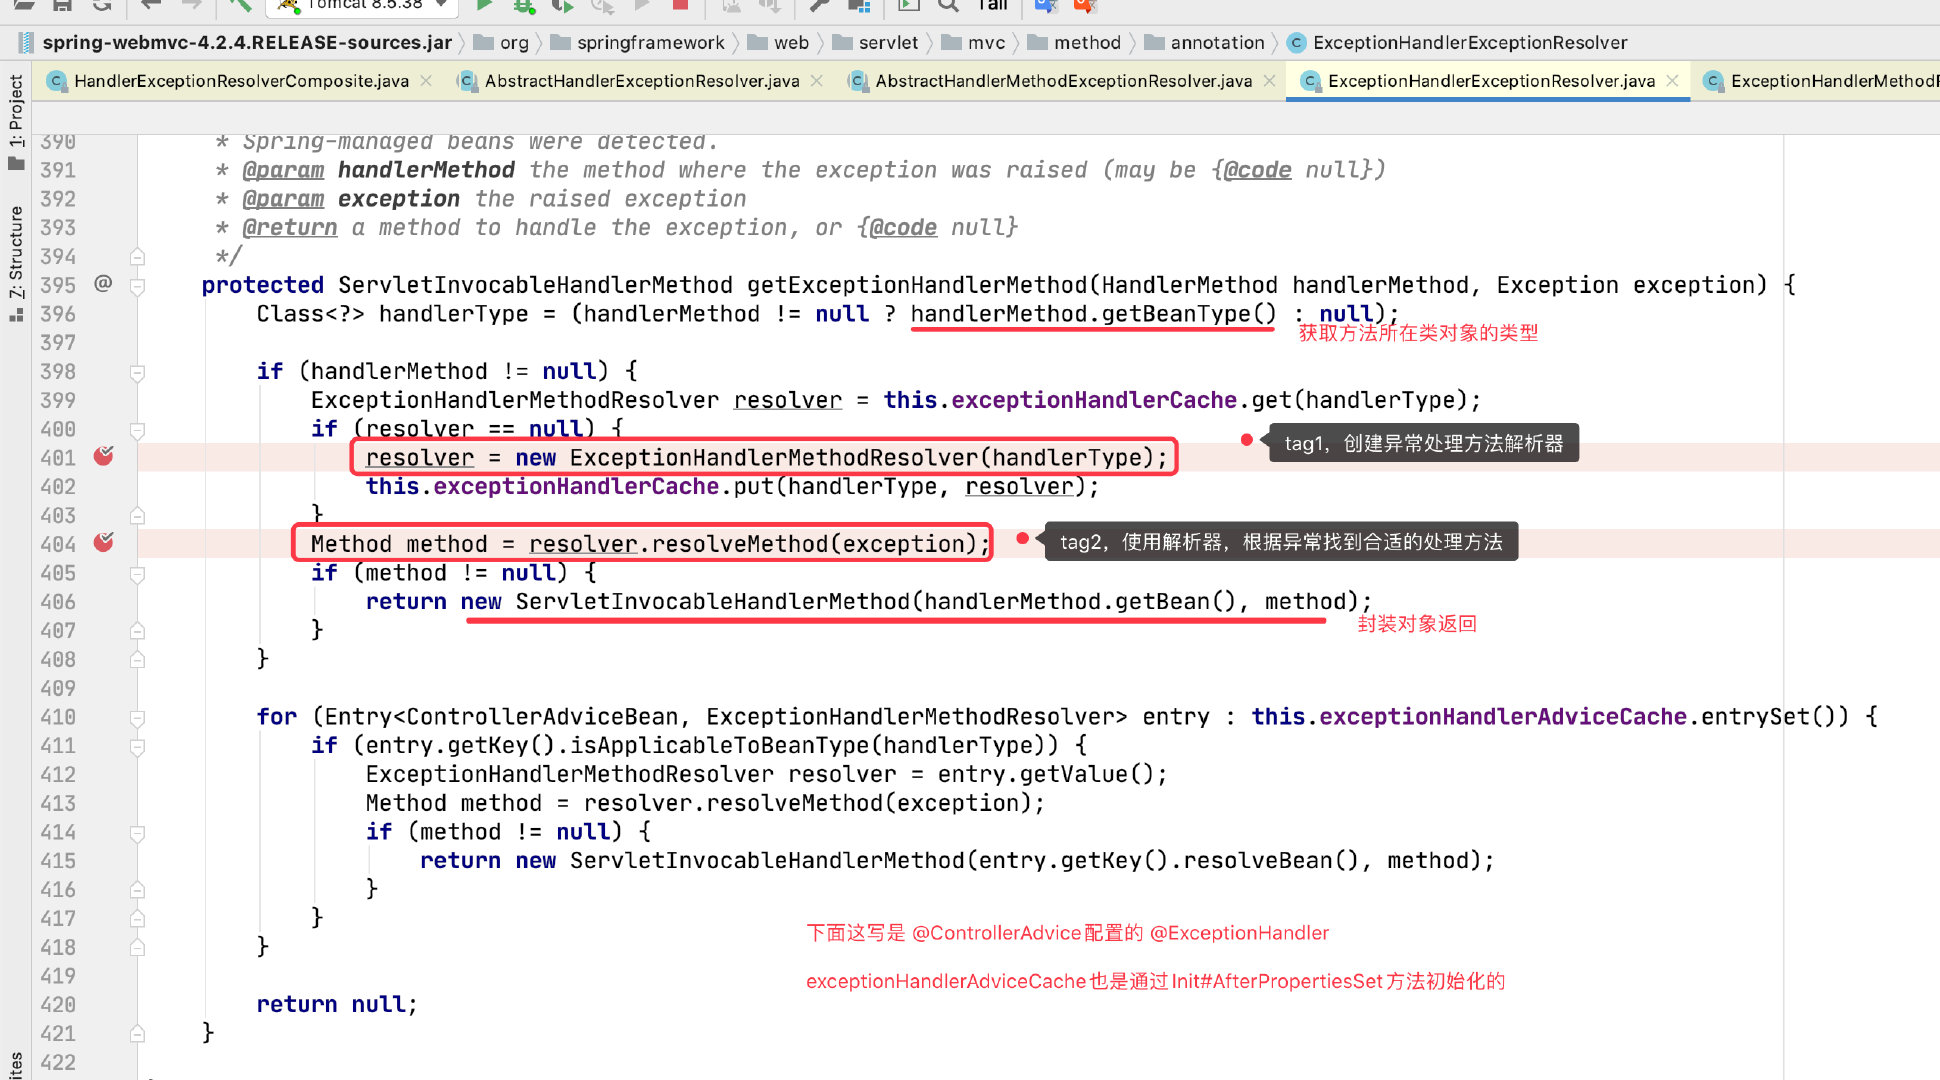Viewport: 1940px width, 1080px height.
Task: Open the 1: Project tool window
Action: 15,120
